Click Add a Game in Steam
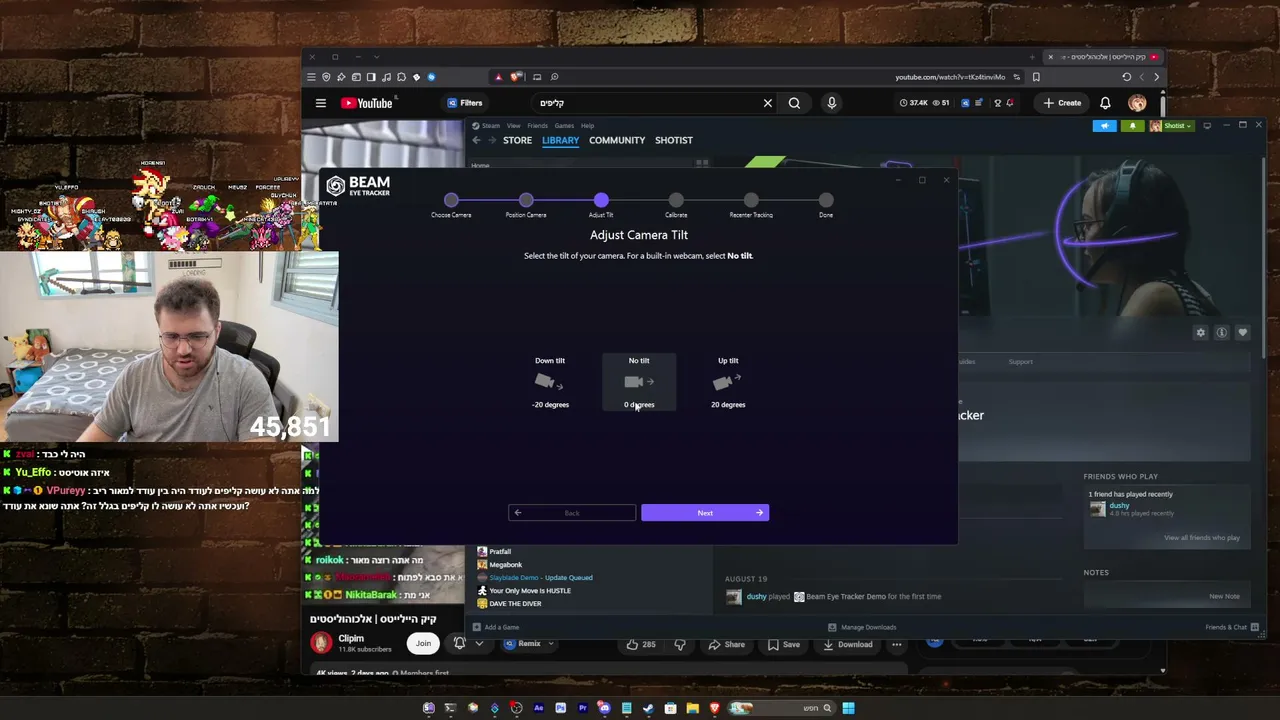The image size is (1280, 720). [x=496, y=627]
